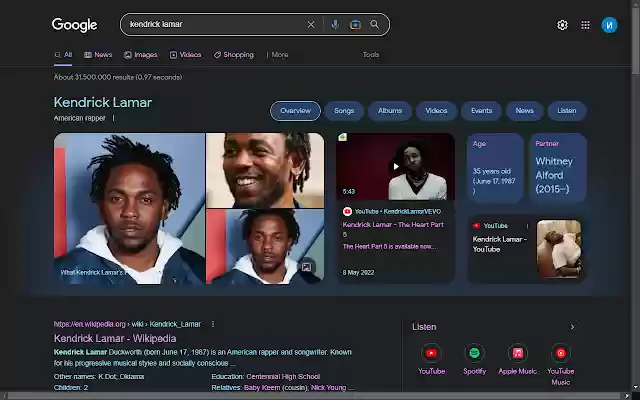Click the YouTube channel card thumbnail

(559, 249)
